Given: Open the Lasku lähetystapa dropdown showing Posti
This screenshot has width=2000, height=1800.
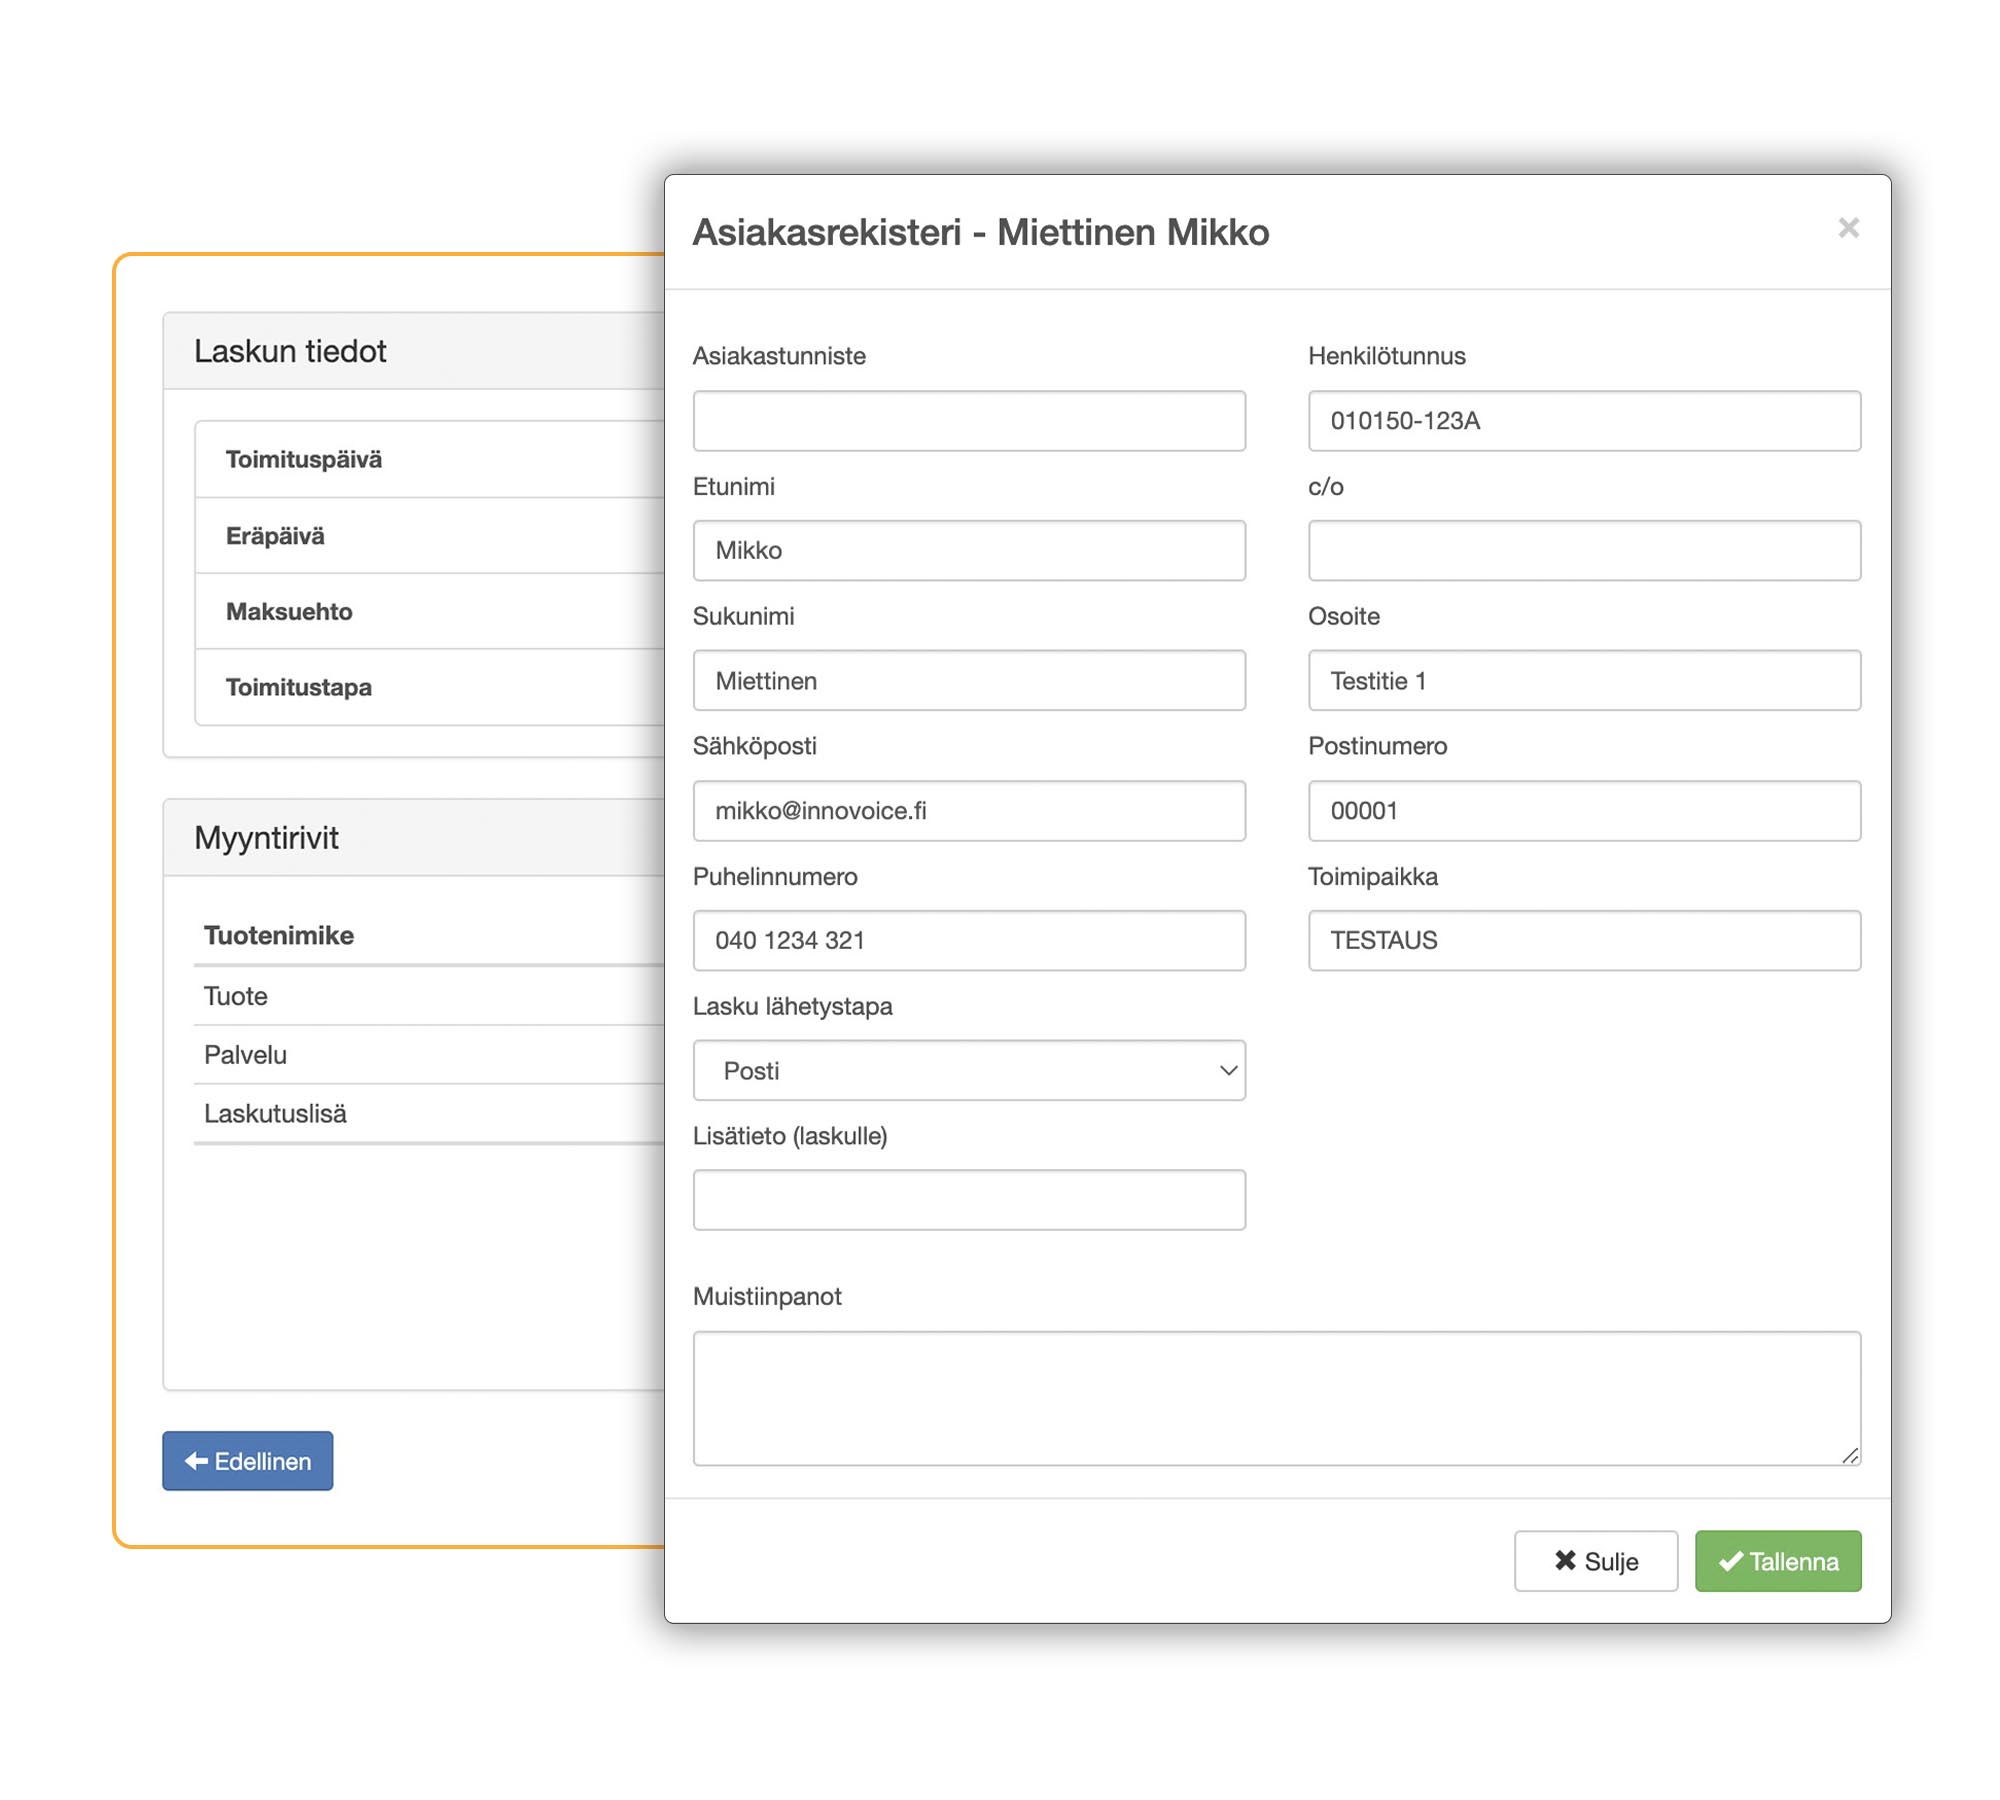Looking at the screenshot, I should (x=968, y=1070).
